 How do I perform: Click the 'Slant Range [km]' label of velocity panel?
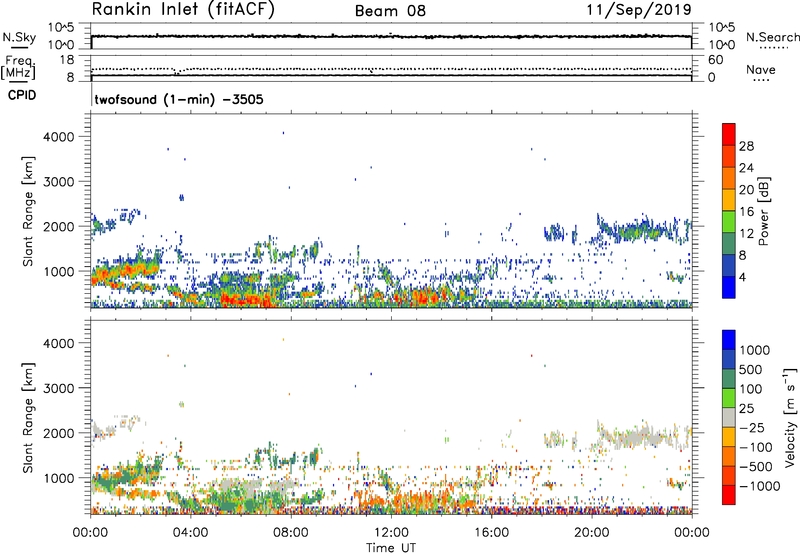click(28, 417)
